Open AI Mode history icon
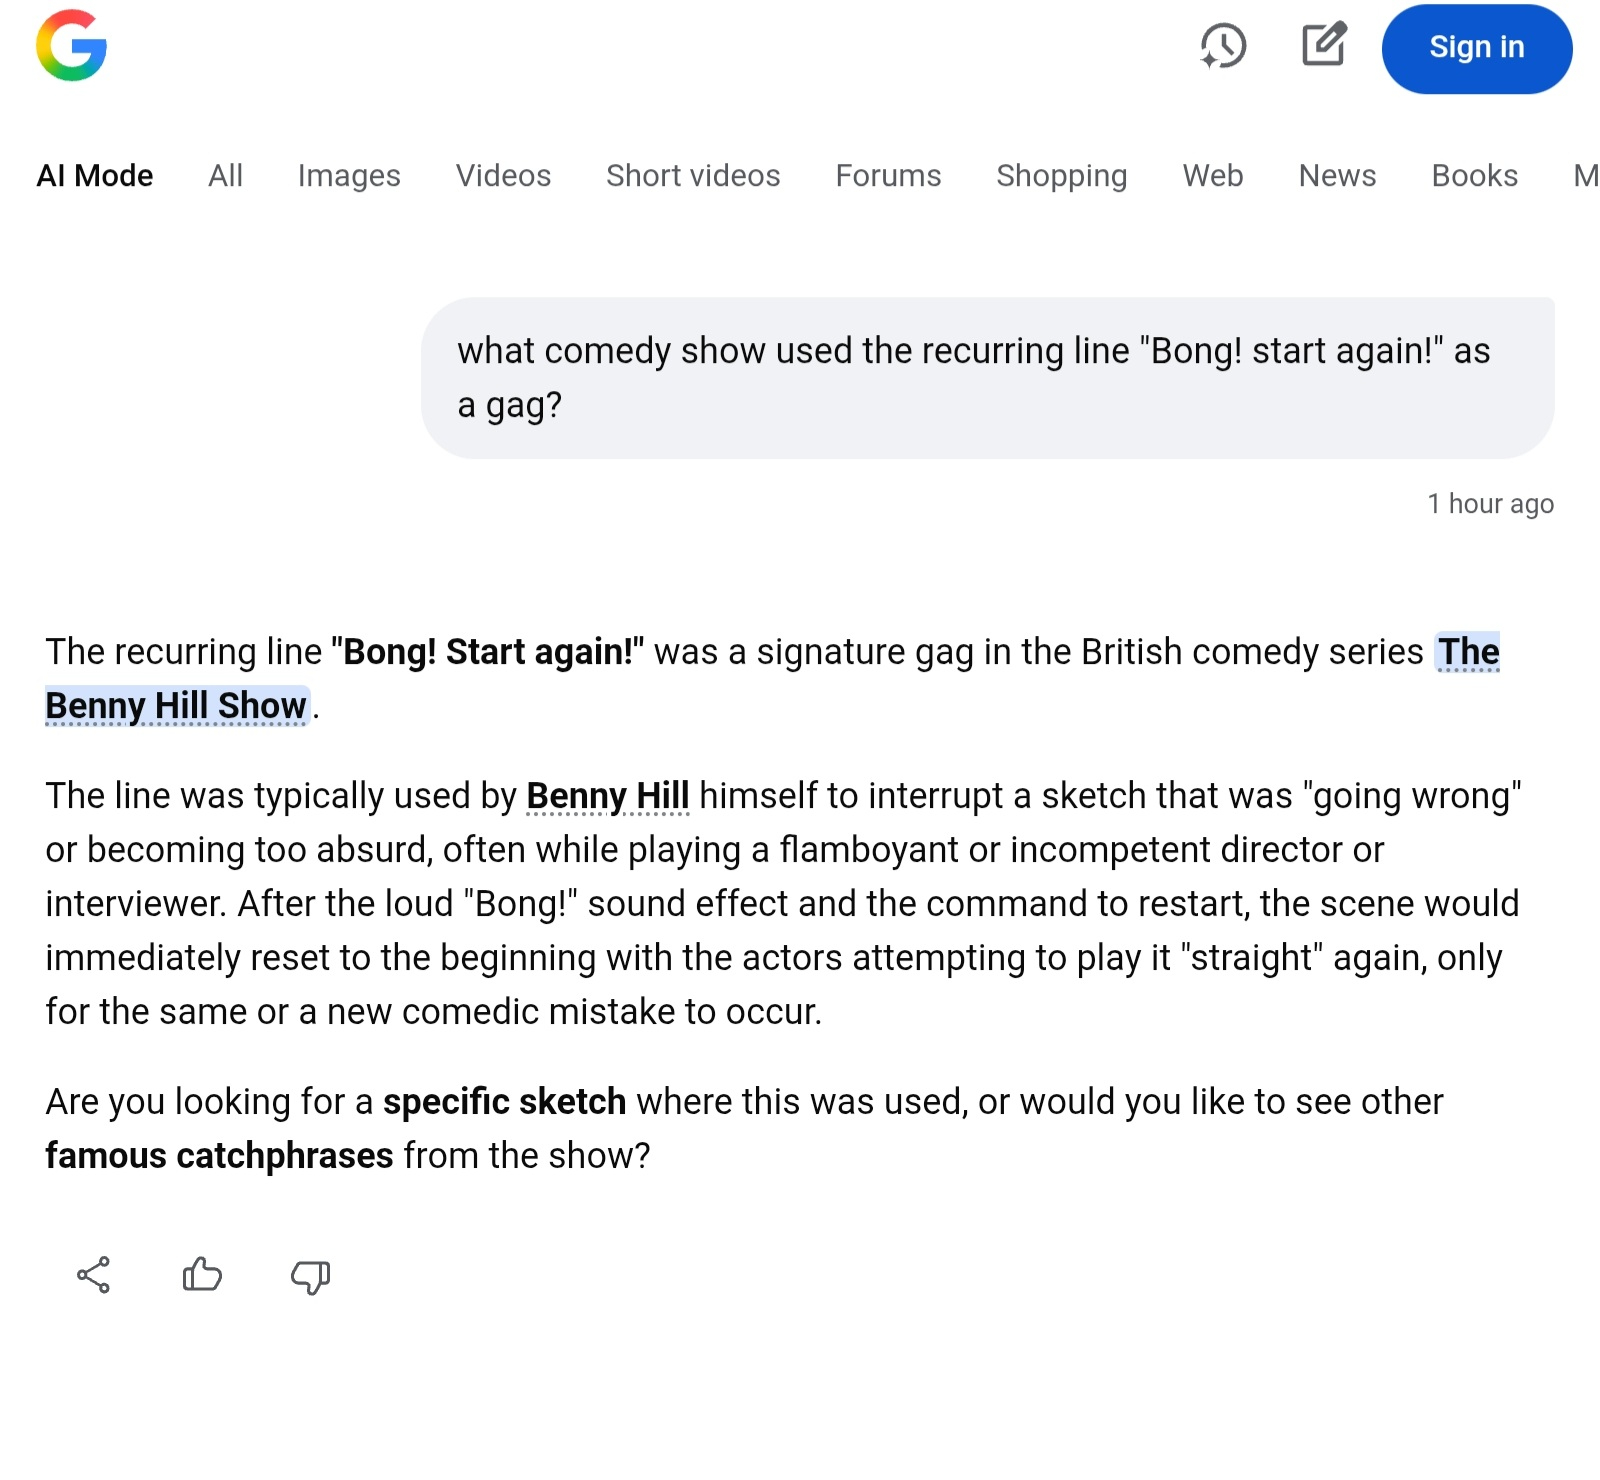The width and height of the screenshot is (1600, 1480). point(1222,46)
